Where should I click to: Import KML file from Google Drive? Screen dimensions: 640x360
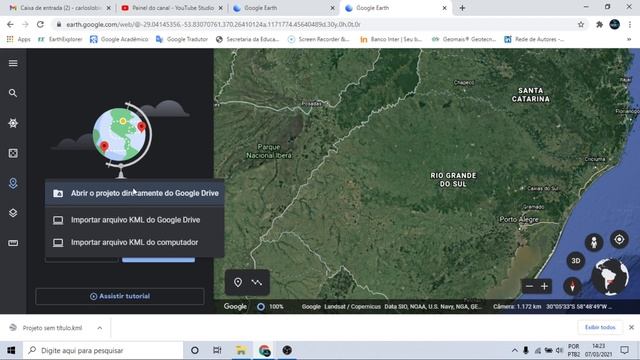pos(135,220)
